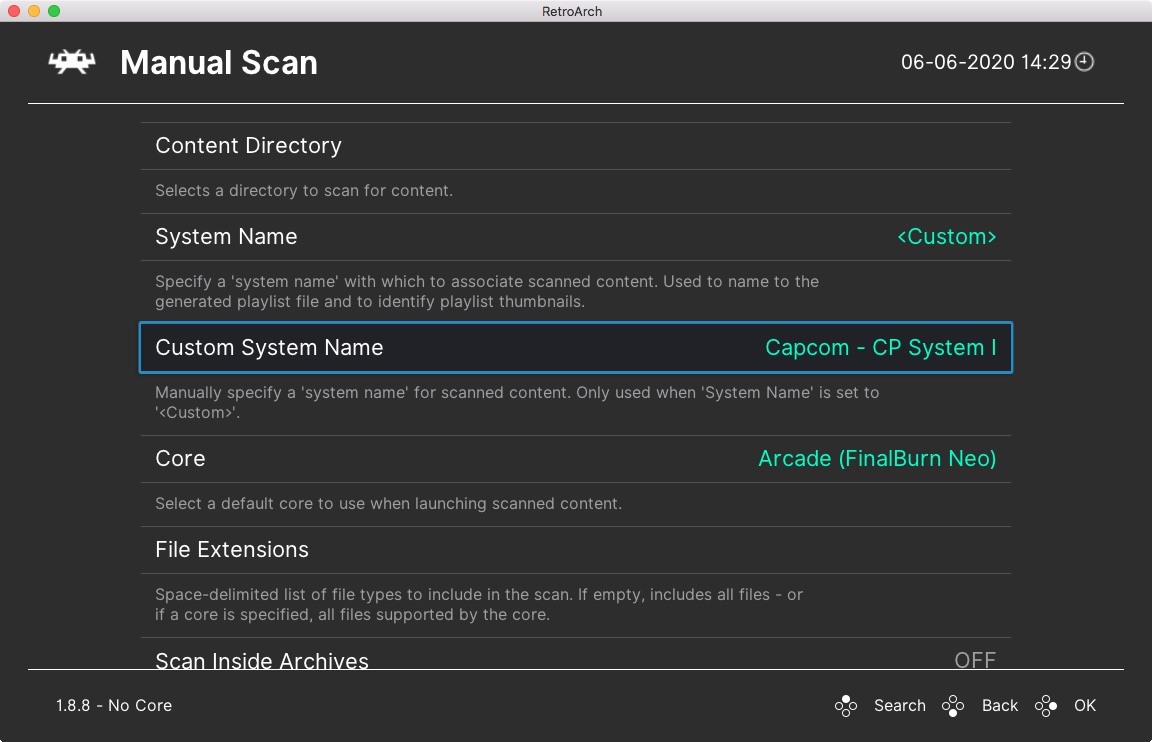This screenshot has height=742, width=1152.
Task: Click the Search gamepad button icon
Action: point(846,705)
